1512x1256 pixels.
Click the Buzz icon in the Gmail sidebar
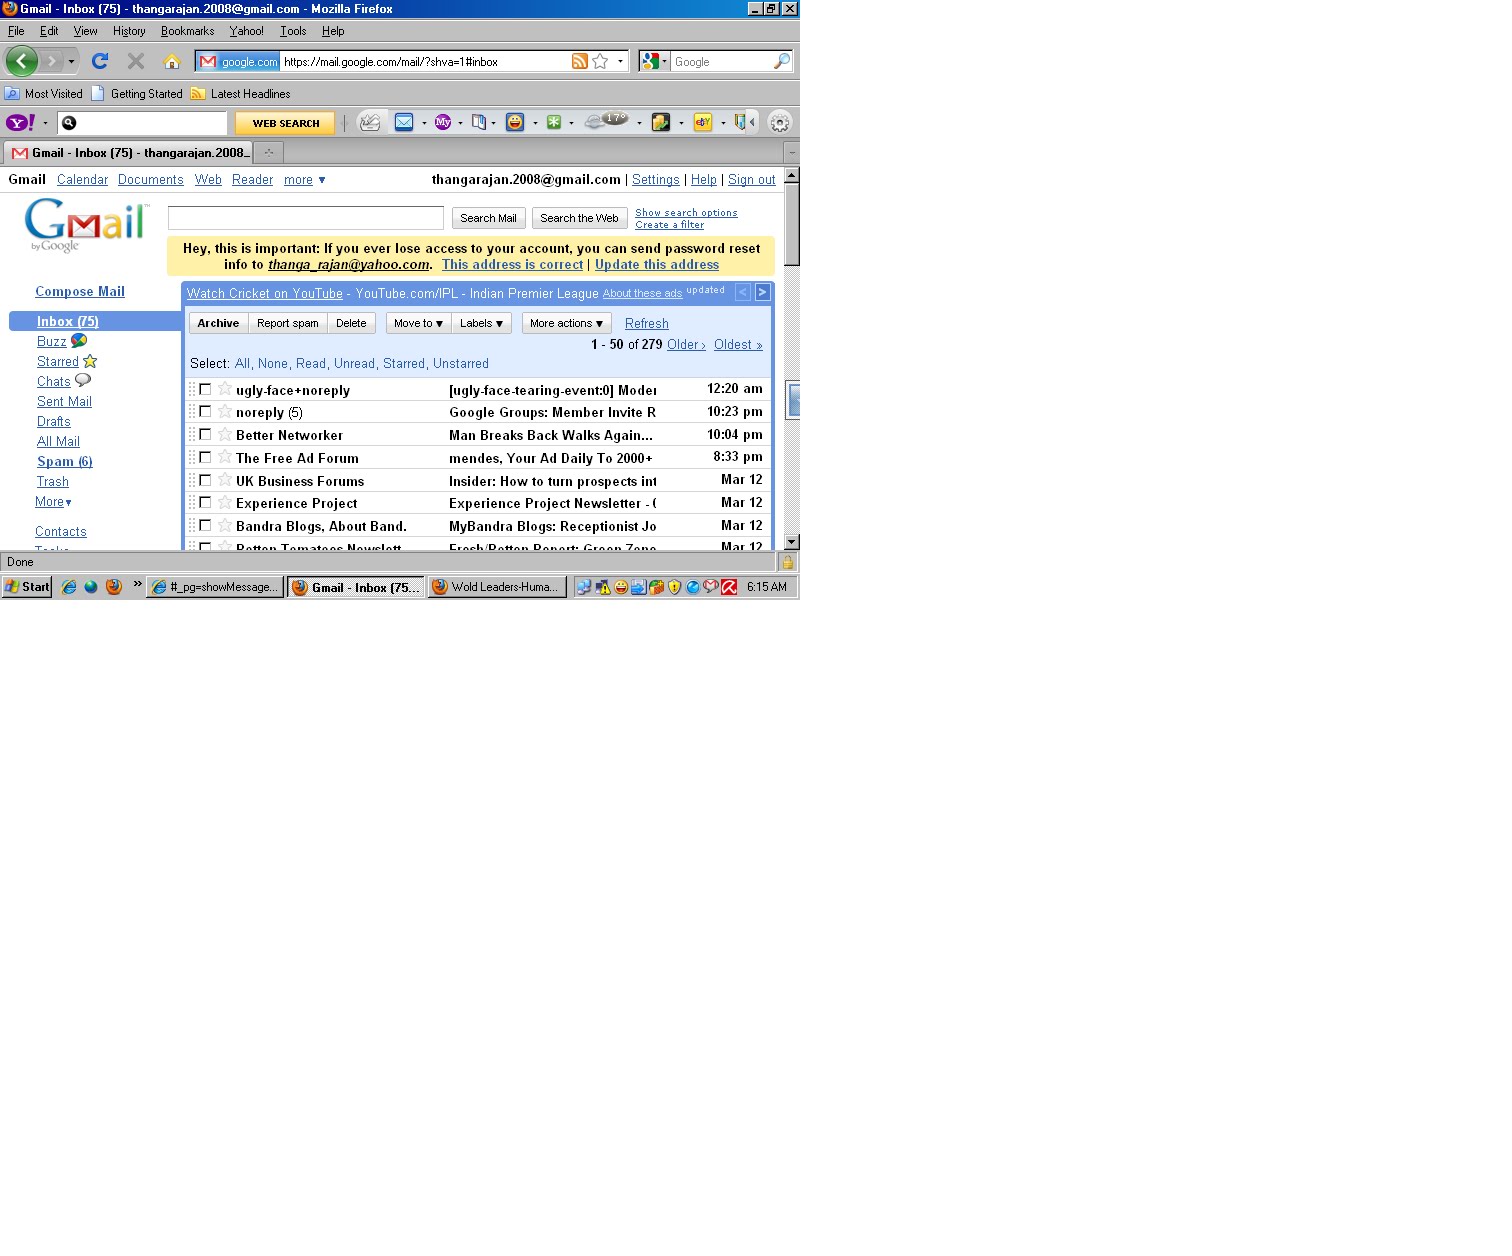(x=79, y=341)
